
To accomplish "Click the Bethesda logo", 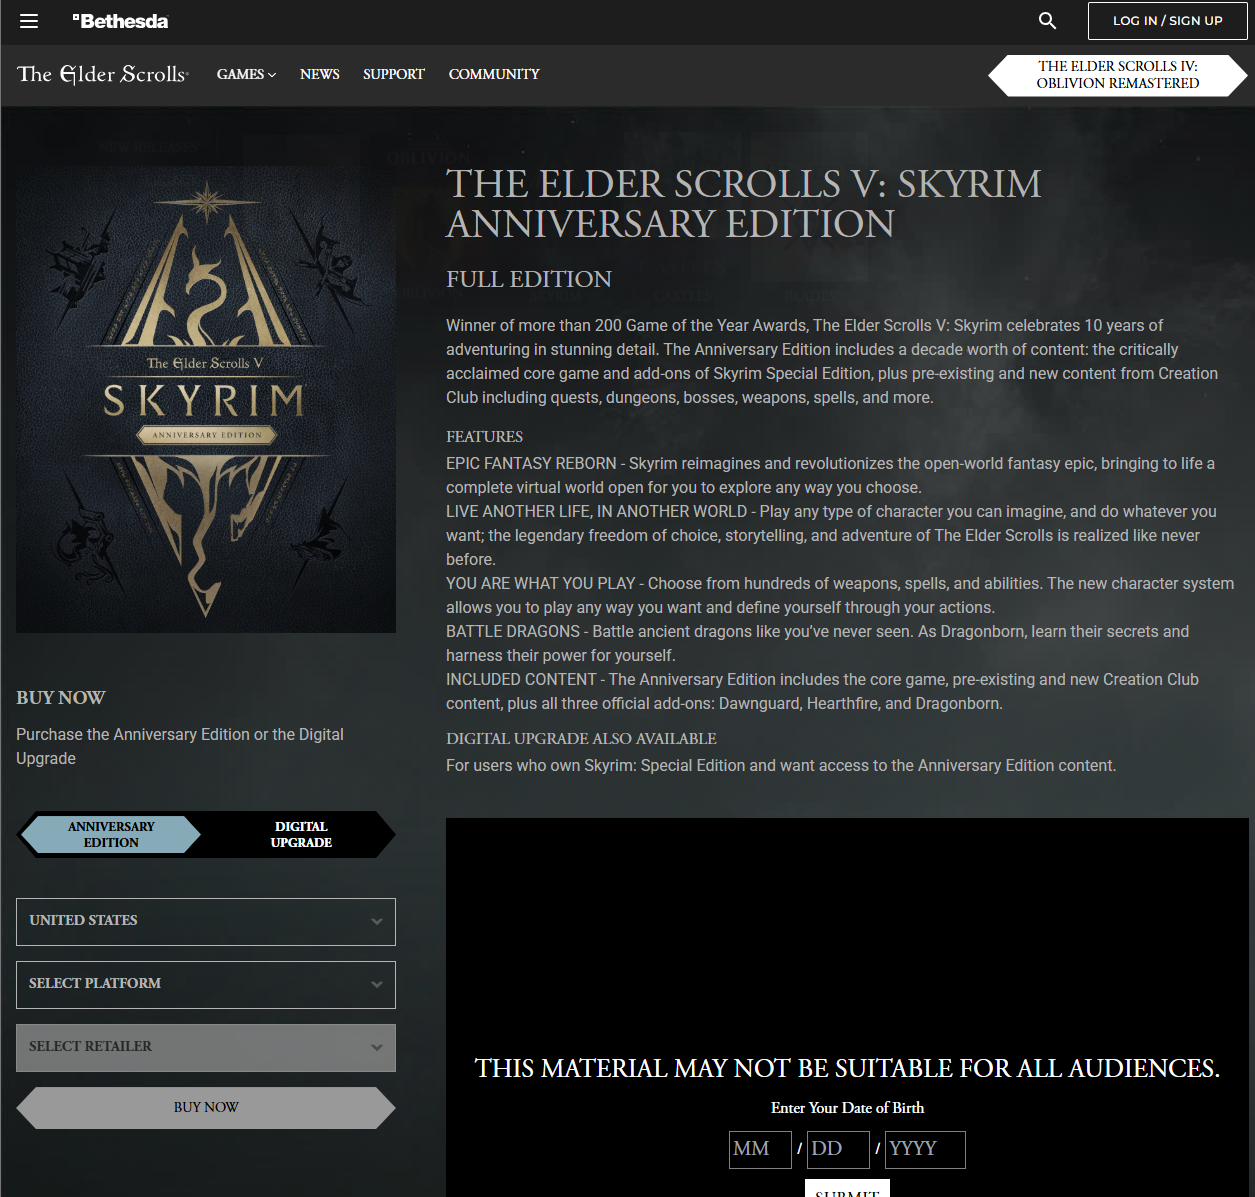I will [120, 21].
